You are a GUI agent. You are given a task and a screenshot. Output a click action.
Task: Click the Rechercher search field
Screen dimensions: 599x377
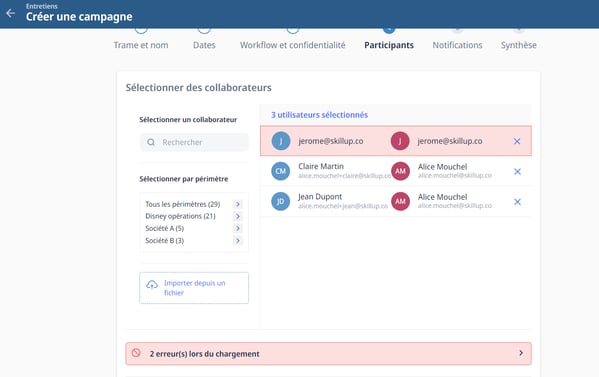point(194,142)
